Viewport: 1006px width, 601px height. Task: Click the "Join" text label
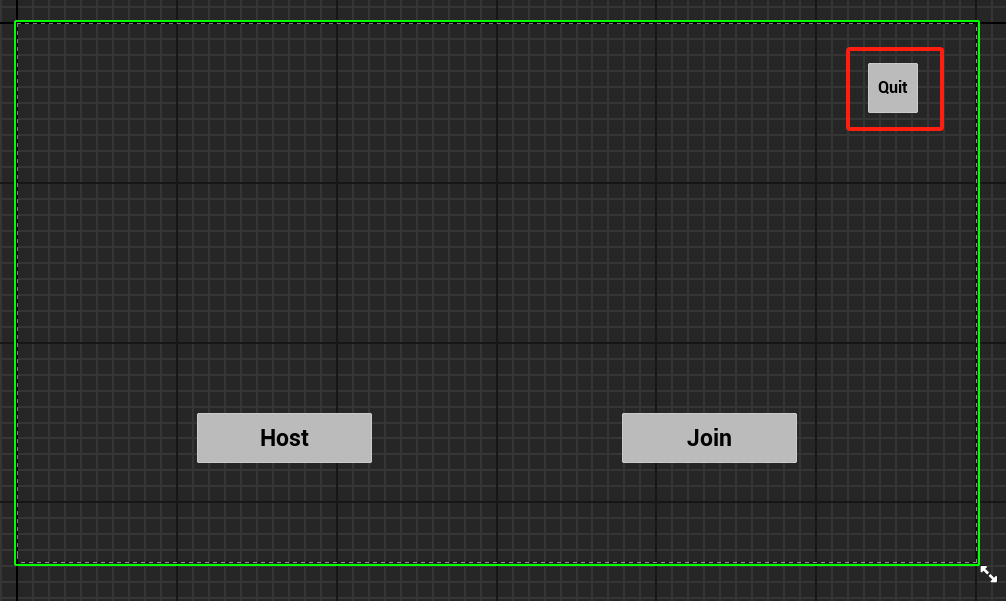click(709, 438)
